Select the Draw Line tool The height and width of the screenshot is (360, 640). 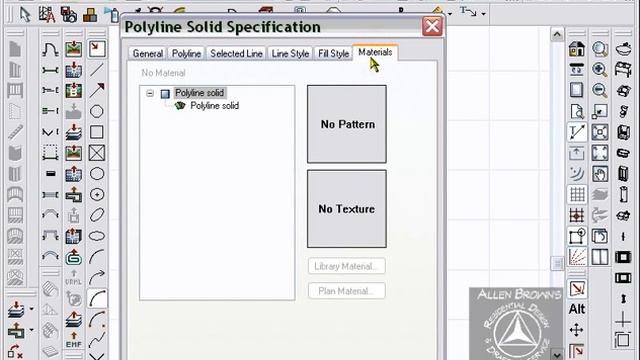pyautogui.click(x=97, y=70)
